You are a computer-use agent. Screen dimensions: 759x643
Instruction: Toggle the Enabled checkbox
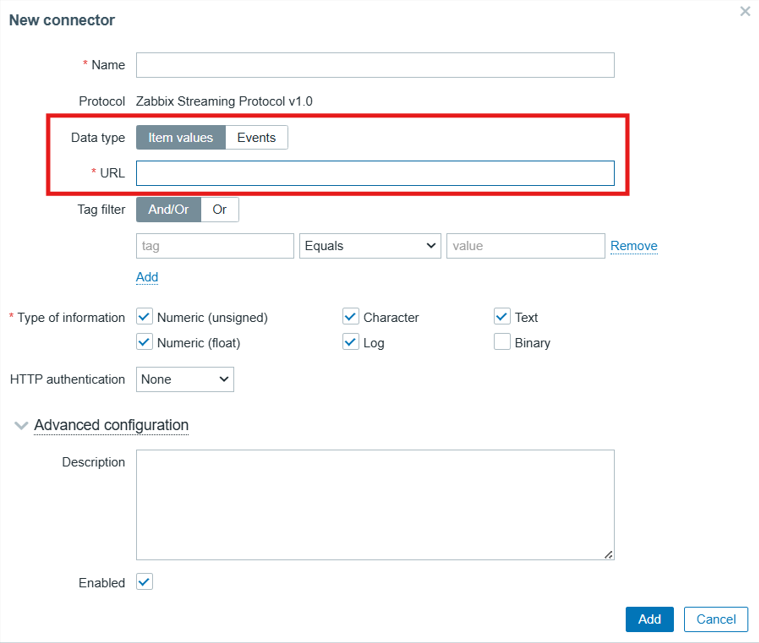(145, 582)
